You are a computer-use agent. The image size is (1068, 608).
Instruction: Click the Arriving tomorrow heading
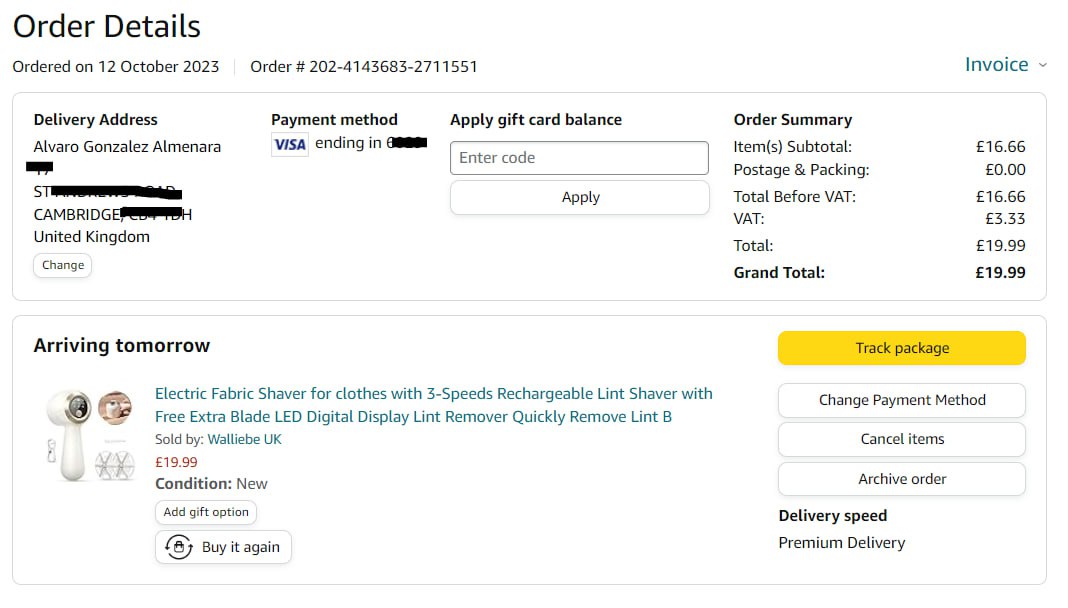[122, 346]
